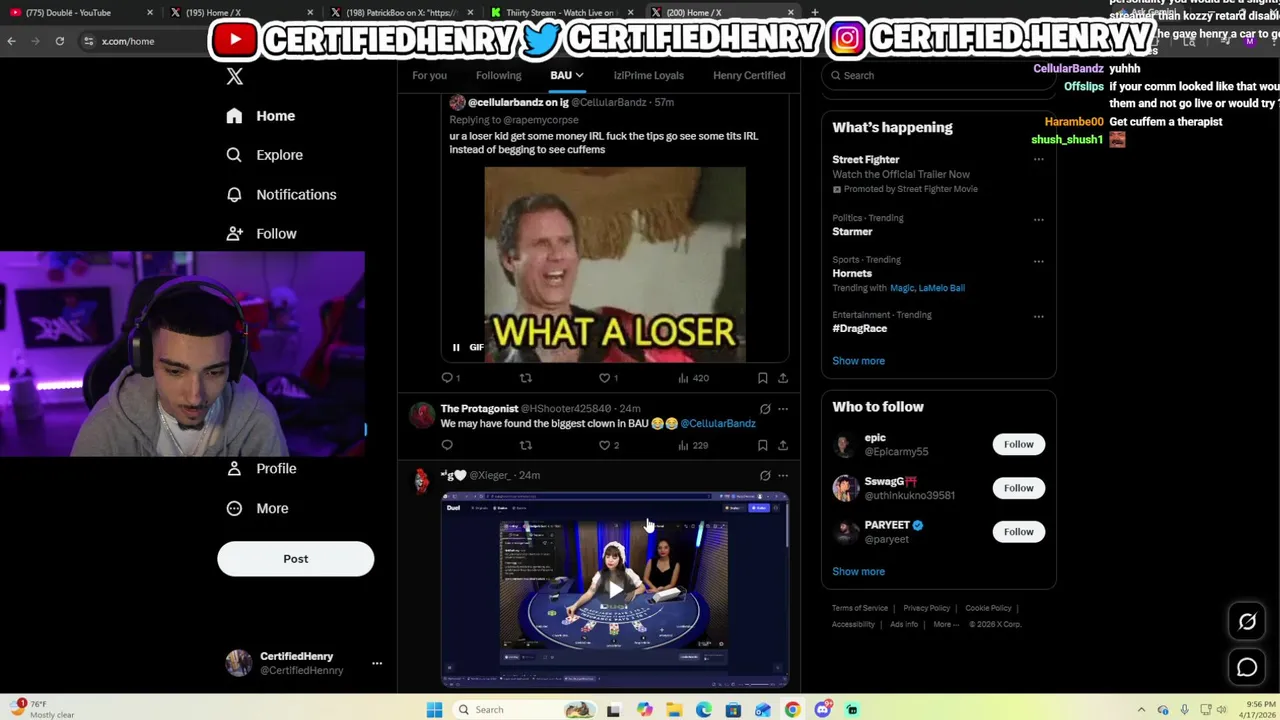This screenshot has height=720, width=1280.
Task: Open #DragRace trend options menu
Action: click(1038, 317)
